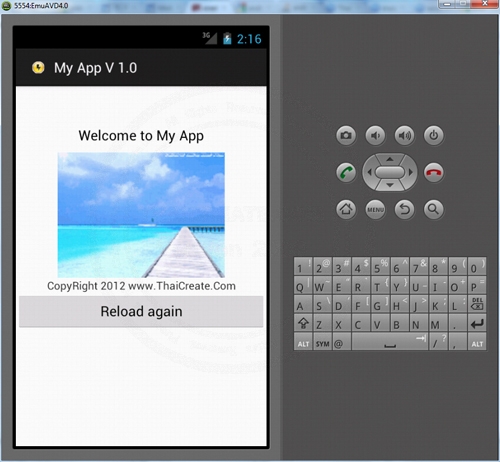Click the SYM key
The height and width of the screenshot is (462, 500).
tap(322, 343)
